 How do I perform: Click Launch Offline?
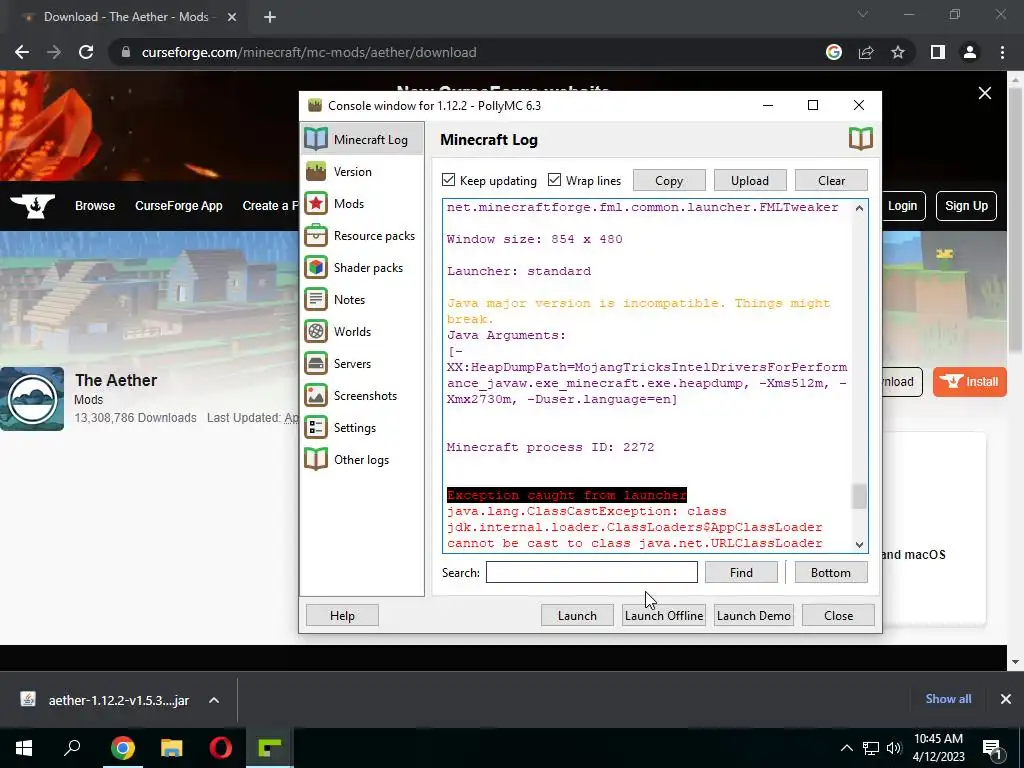(x=664, y=615)
